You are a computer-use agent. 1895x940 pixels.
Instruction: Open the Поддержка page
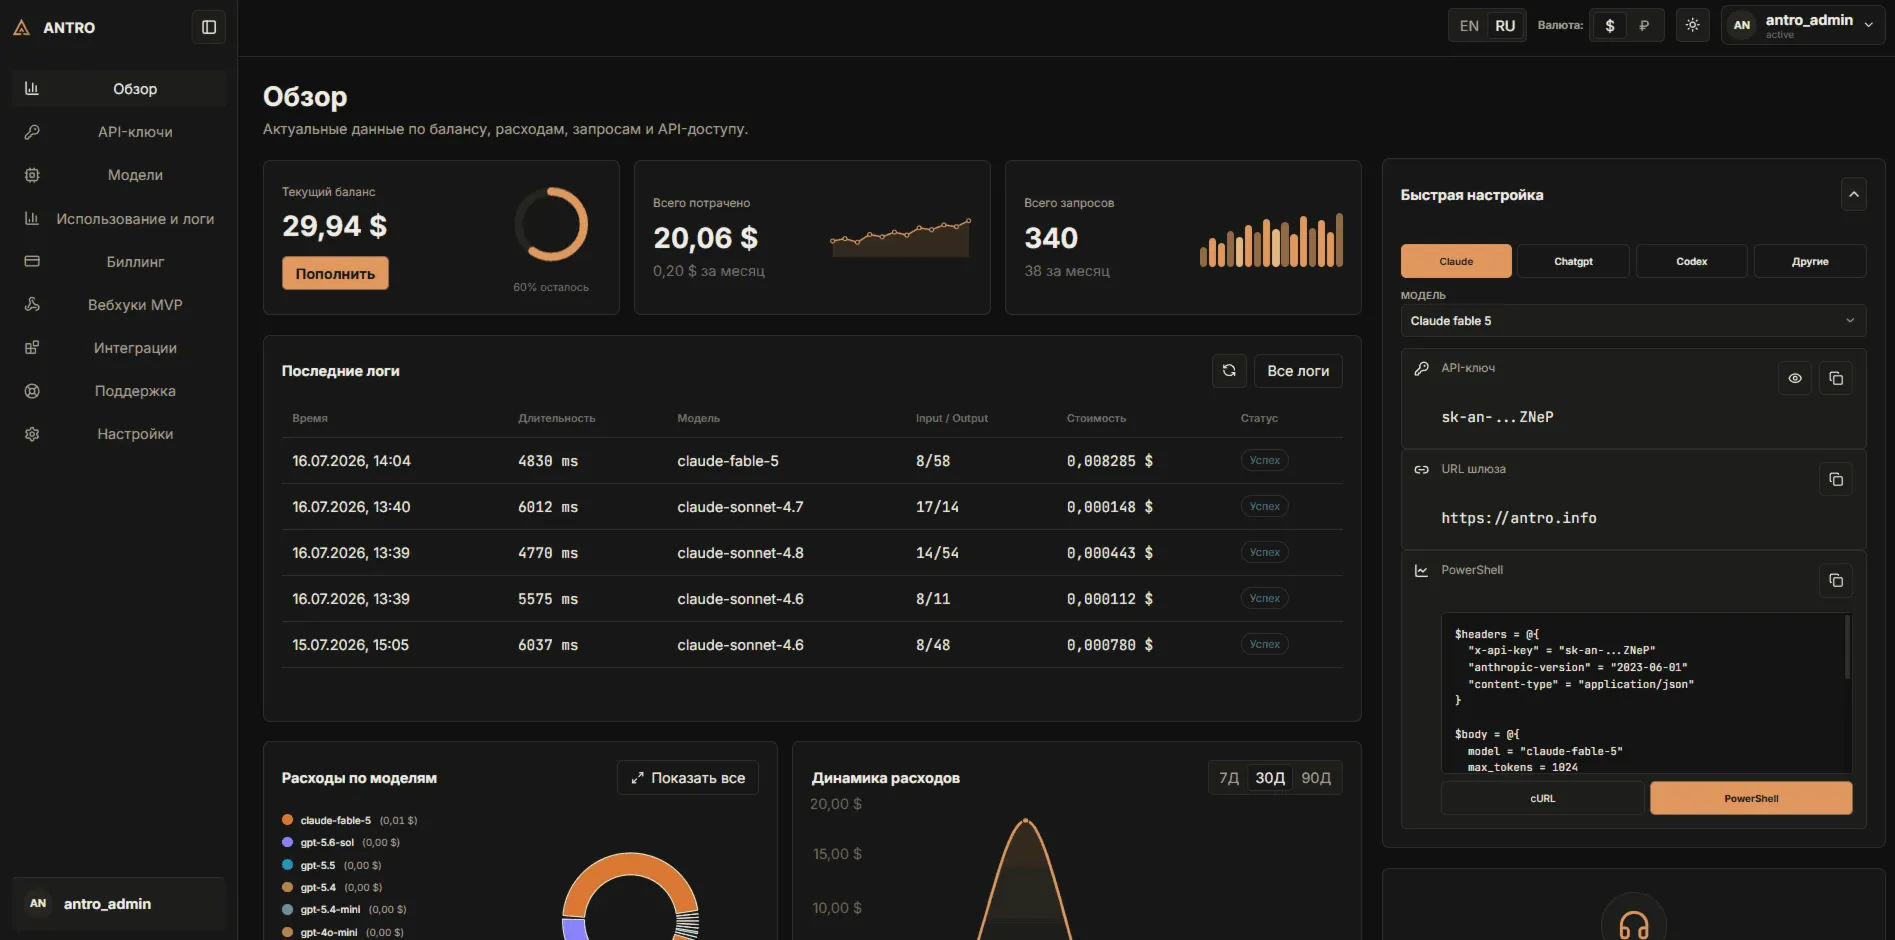(x=119, y=390)
